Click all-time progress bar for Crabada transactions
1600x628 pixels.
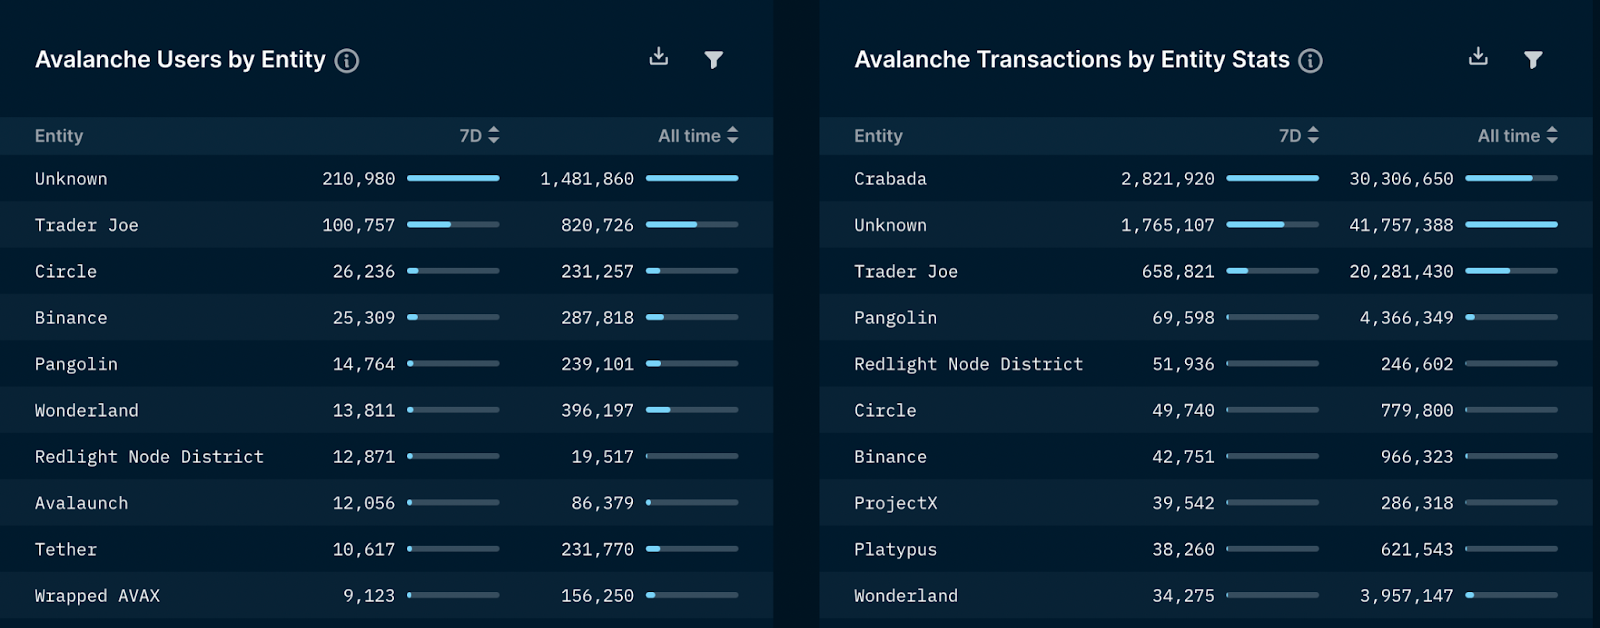[x=1511, y=178]
